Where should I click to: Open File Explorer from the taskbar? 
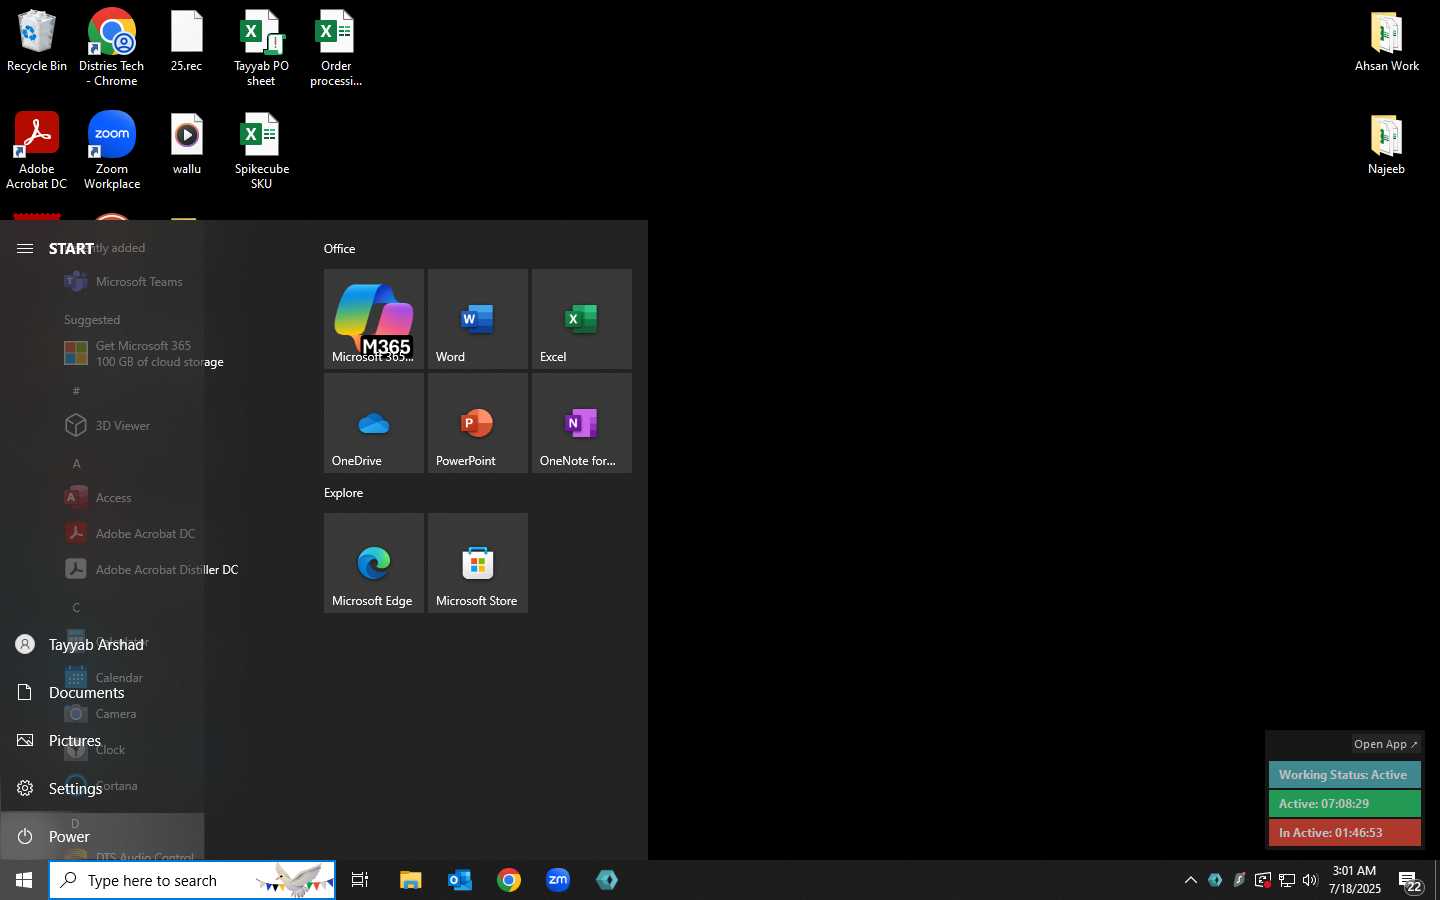pos(410,880)
